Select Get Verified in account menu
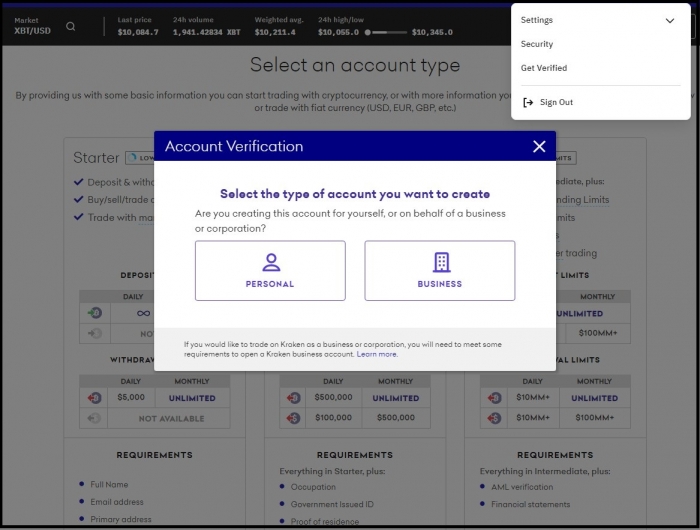This screenshot has width=700, height=530. 544,68
